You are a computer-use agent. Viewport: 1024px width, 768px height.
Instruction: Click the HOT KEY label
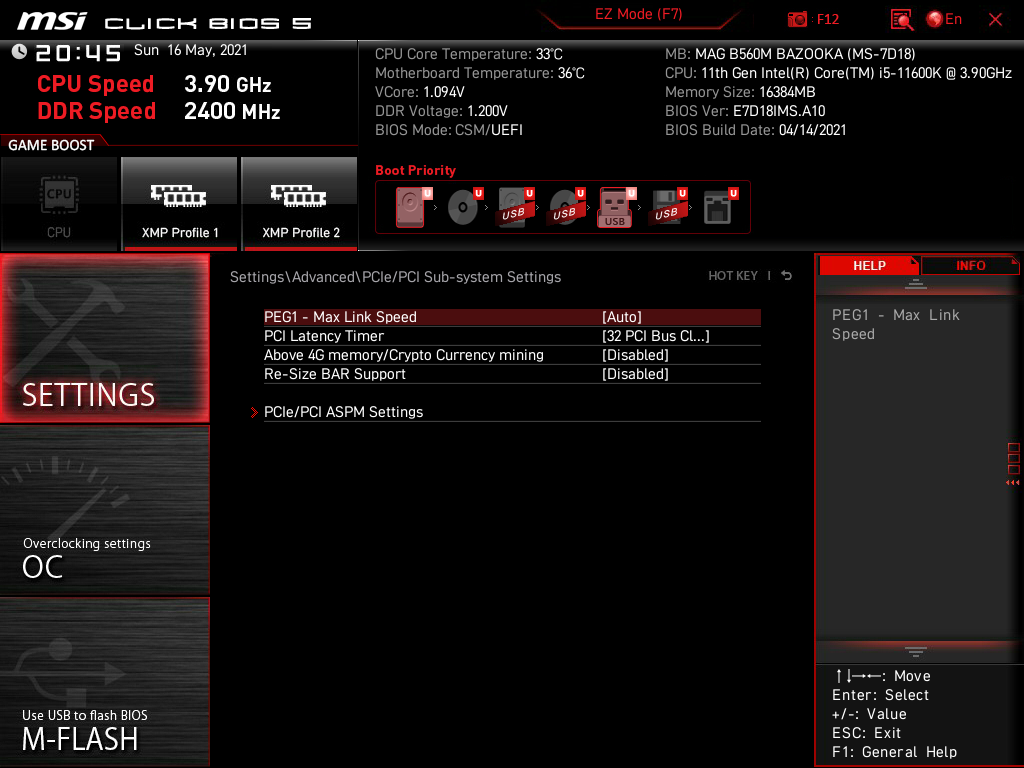click(x=733, y=276)
